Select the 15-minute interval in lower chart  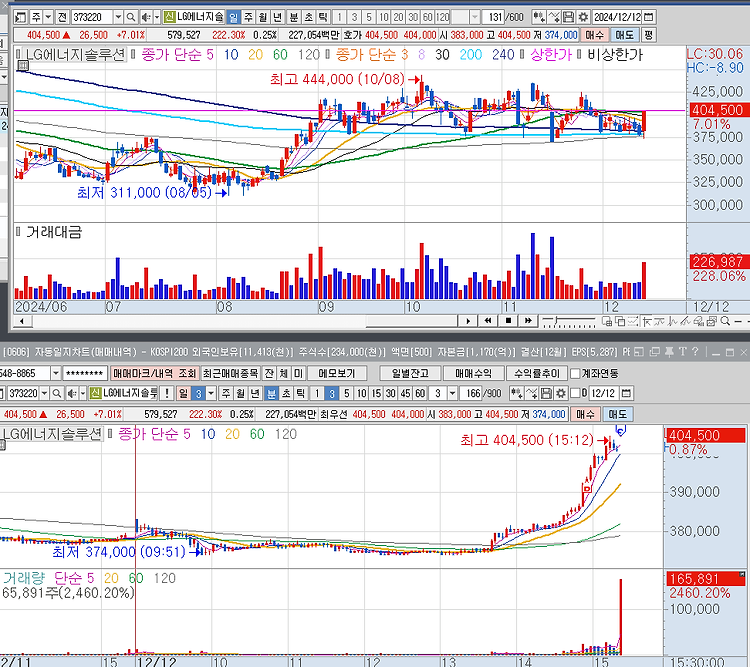tap(376, 393)
